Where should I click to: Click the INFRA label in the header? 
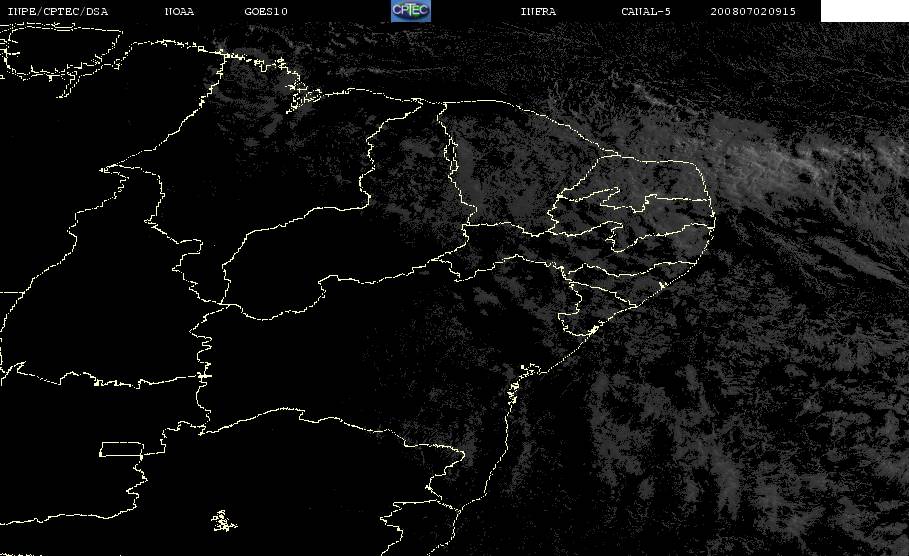click(538, 12)
